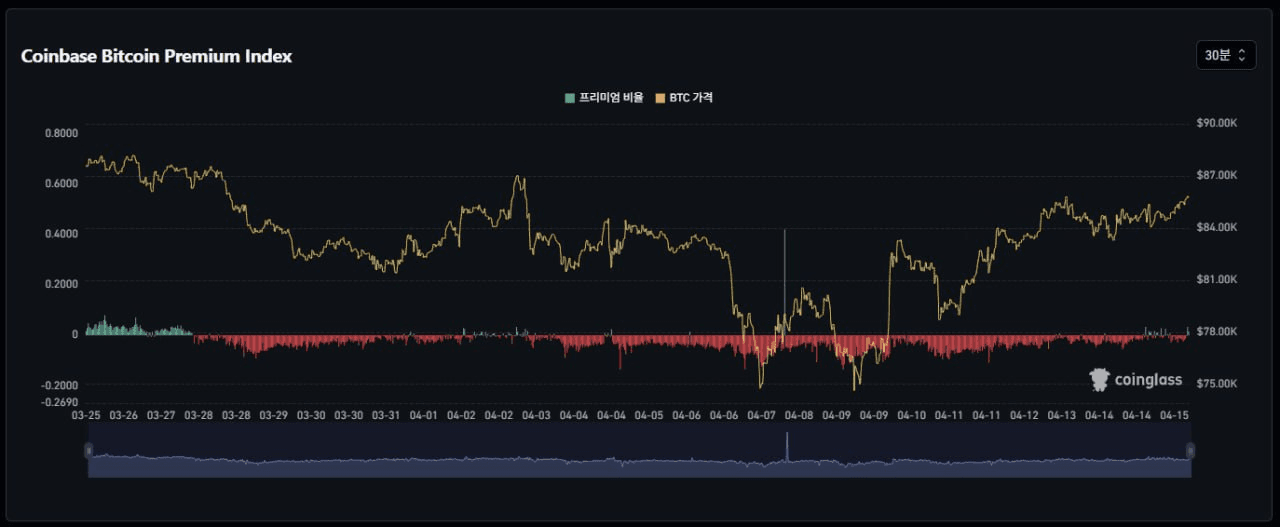Click the -0.2690 premium axis label

59,402
